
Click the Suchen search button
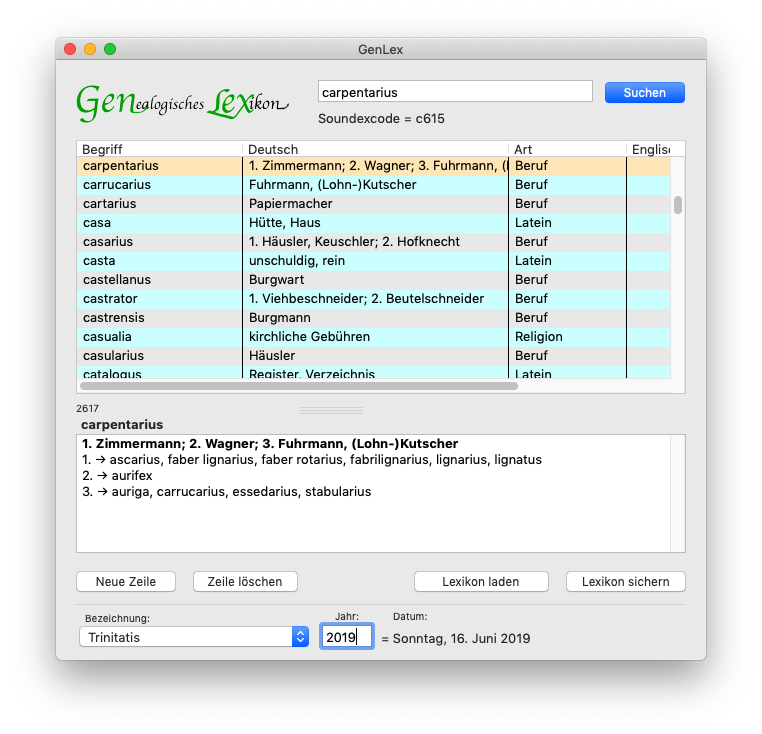coord(644,92)
